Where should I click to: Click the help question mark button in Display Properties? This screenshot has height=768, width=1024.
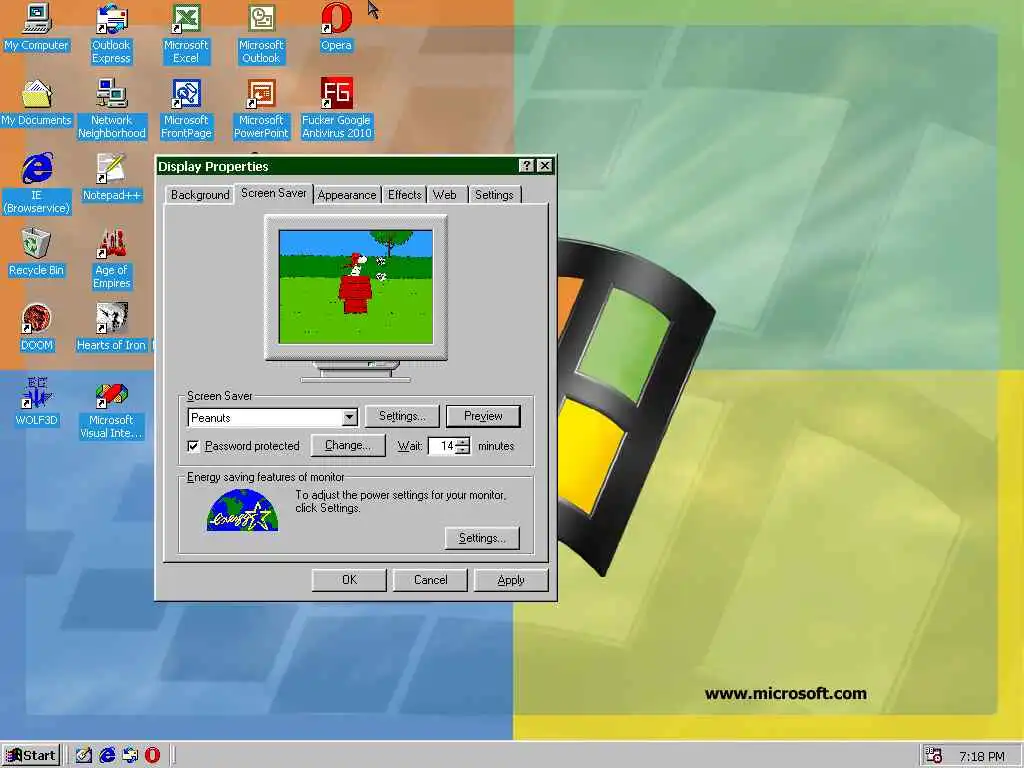click(x=526, y=166)
